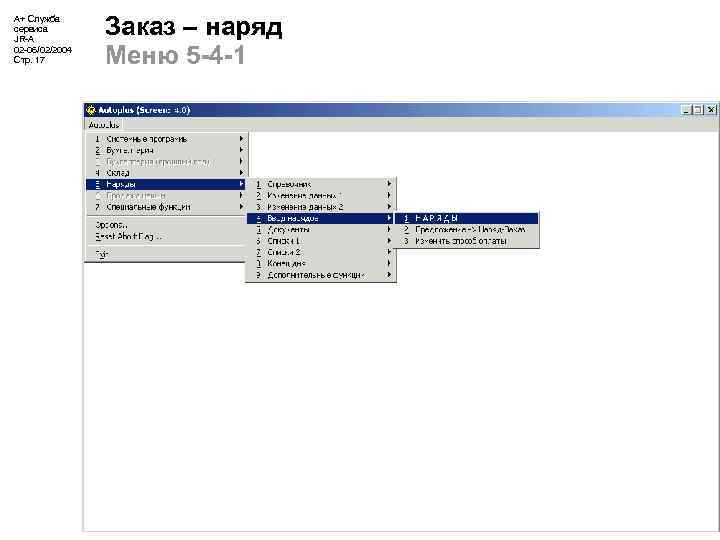This screenshot has height=540, width=720.
Task: Open submenu item 5 Документы
Action: tap(321, 230)
